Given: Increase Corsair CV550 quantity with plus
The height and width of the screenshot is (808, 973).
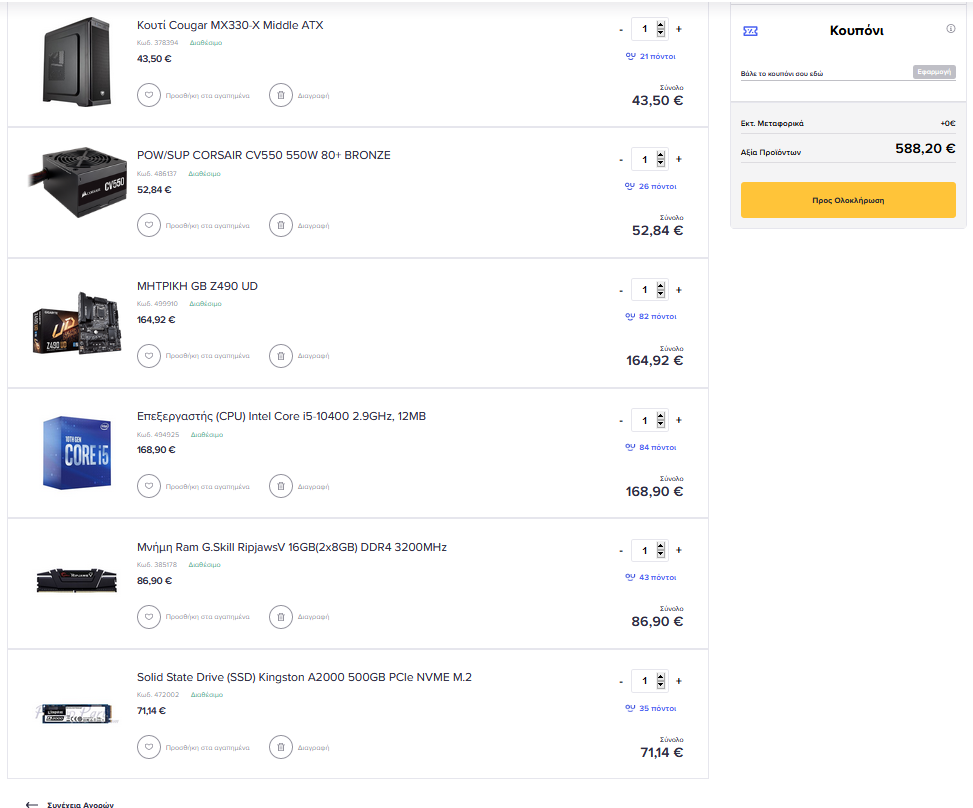Looking at the screenshot, I should point(679,159).
